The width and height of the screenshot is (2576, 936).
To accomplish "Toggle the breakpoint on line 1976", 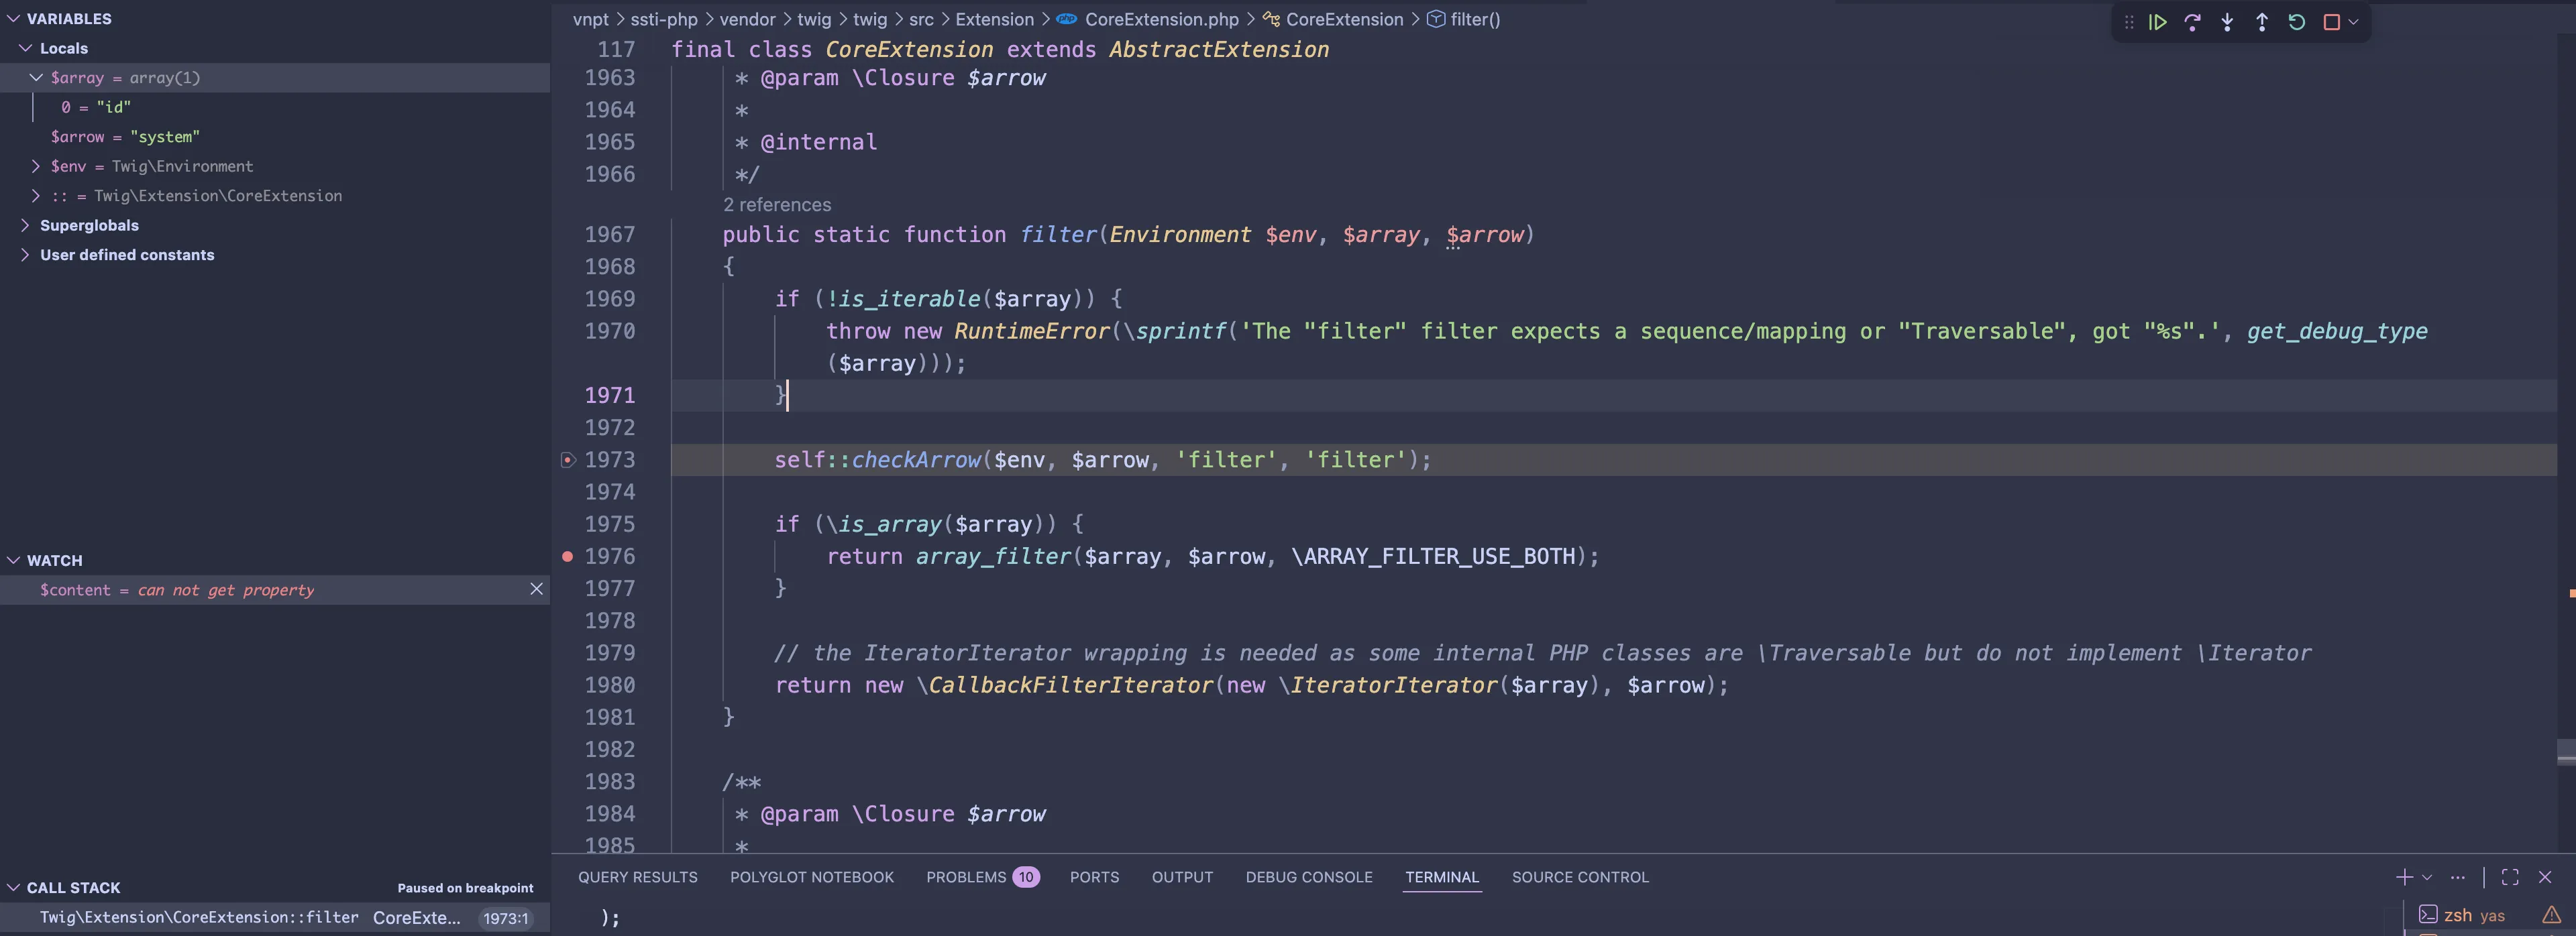I will (568, 556).
